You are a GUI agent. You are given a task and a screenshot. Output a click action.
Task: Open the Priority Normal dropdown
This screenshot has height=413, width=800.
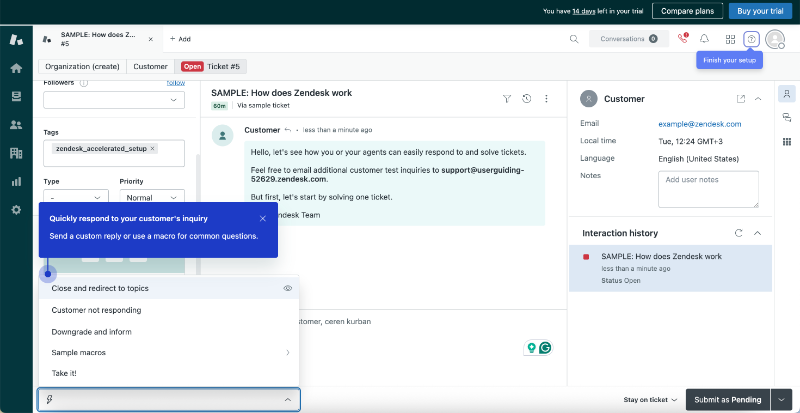click(x=152, y=197)
